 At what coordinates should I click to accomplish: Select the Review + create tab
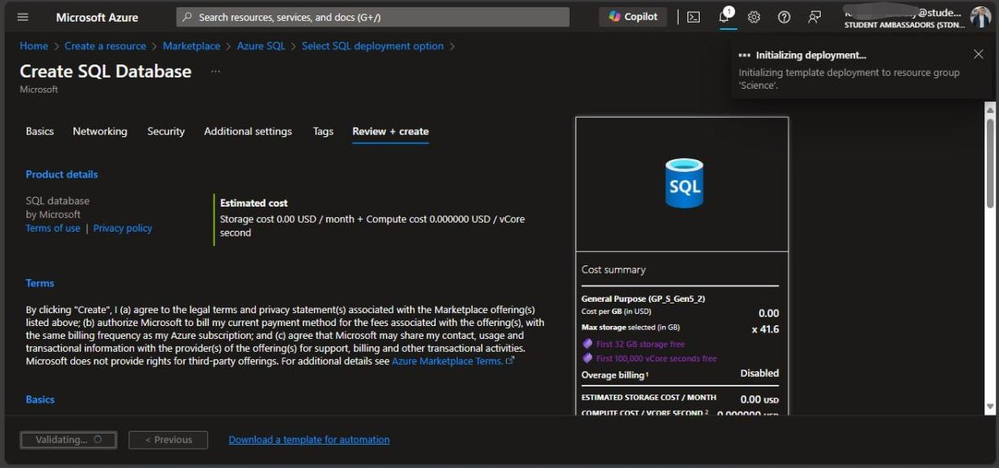[391, 131]
